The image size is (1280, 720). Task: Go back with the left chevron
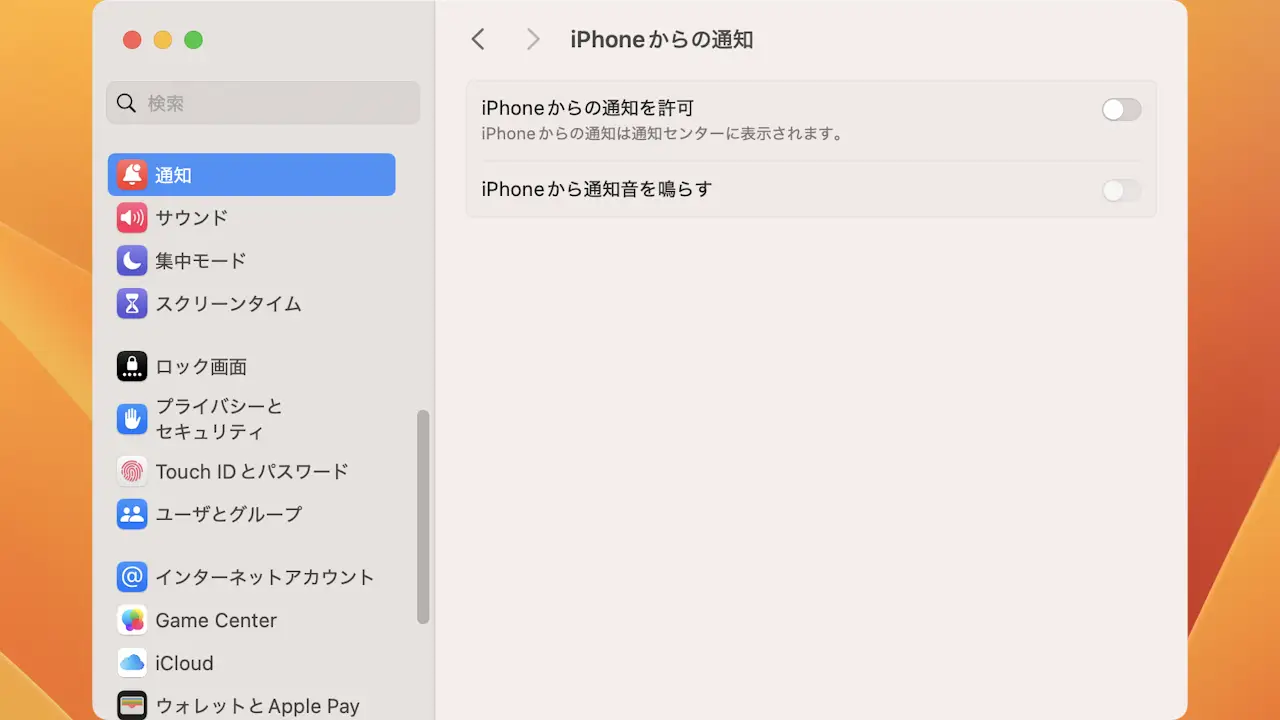tap(478, 39)
